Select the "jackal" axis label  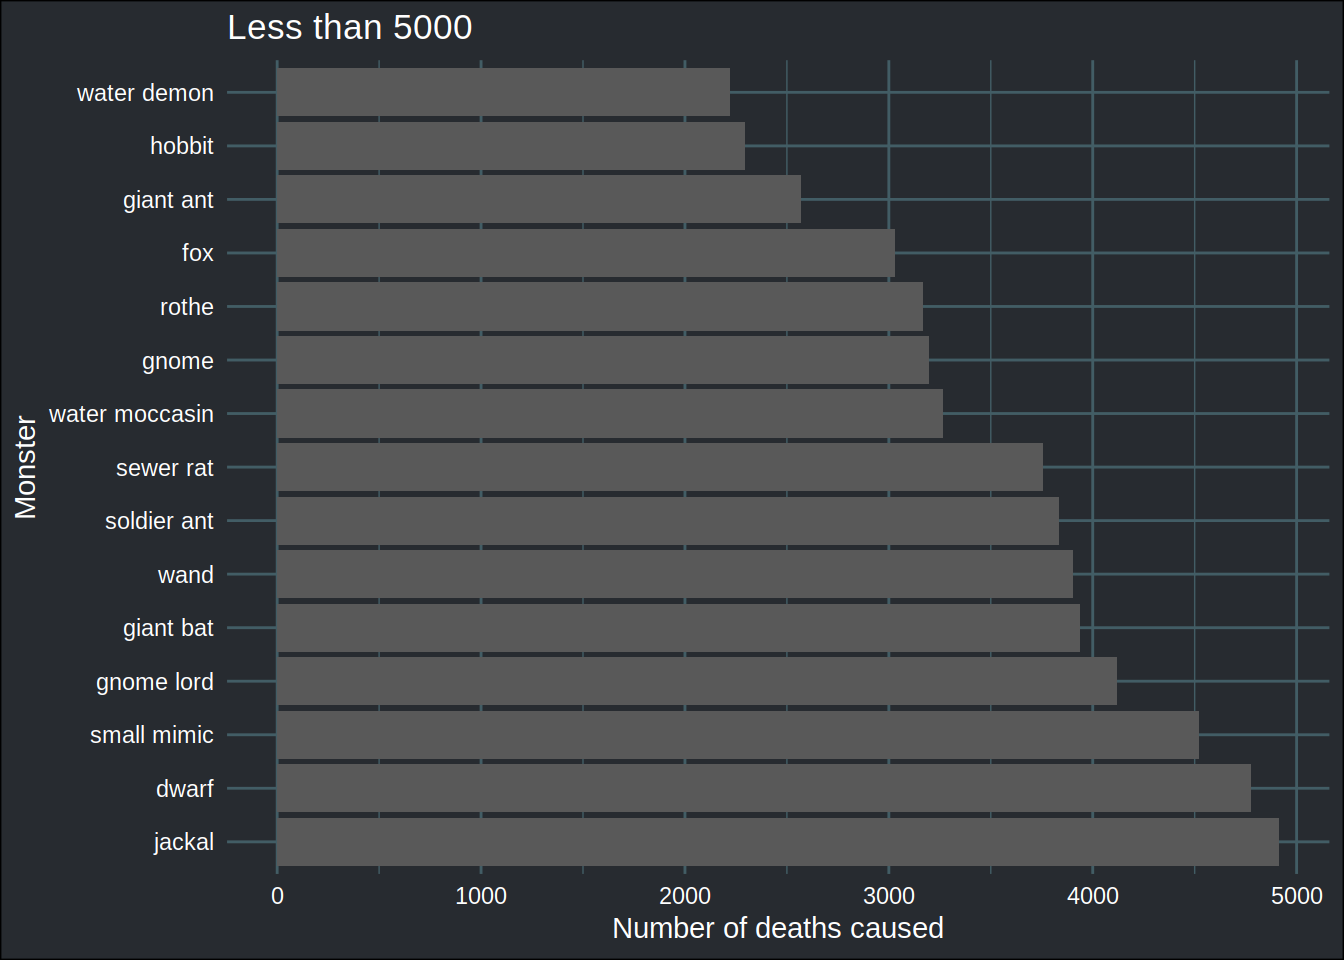(x=184, y=842)
